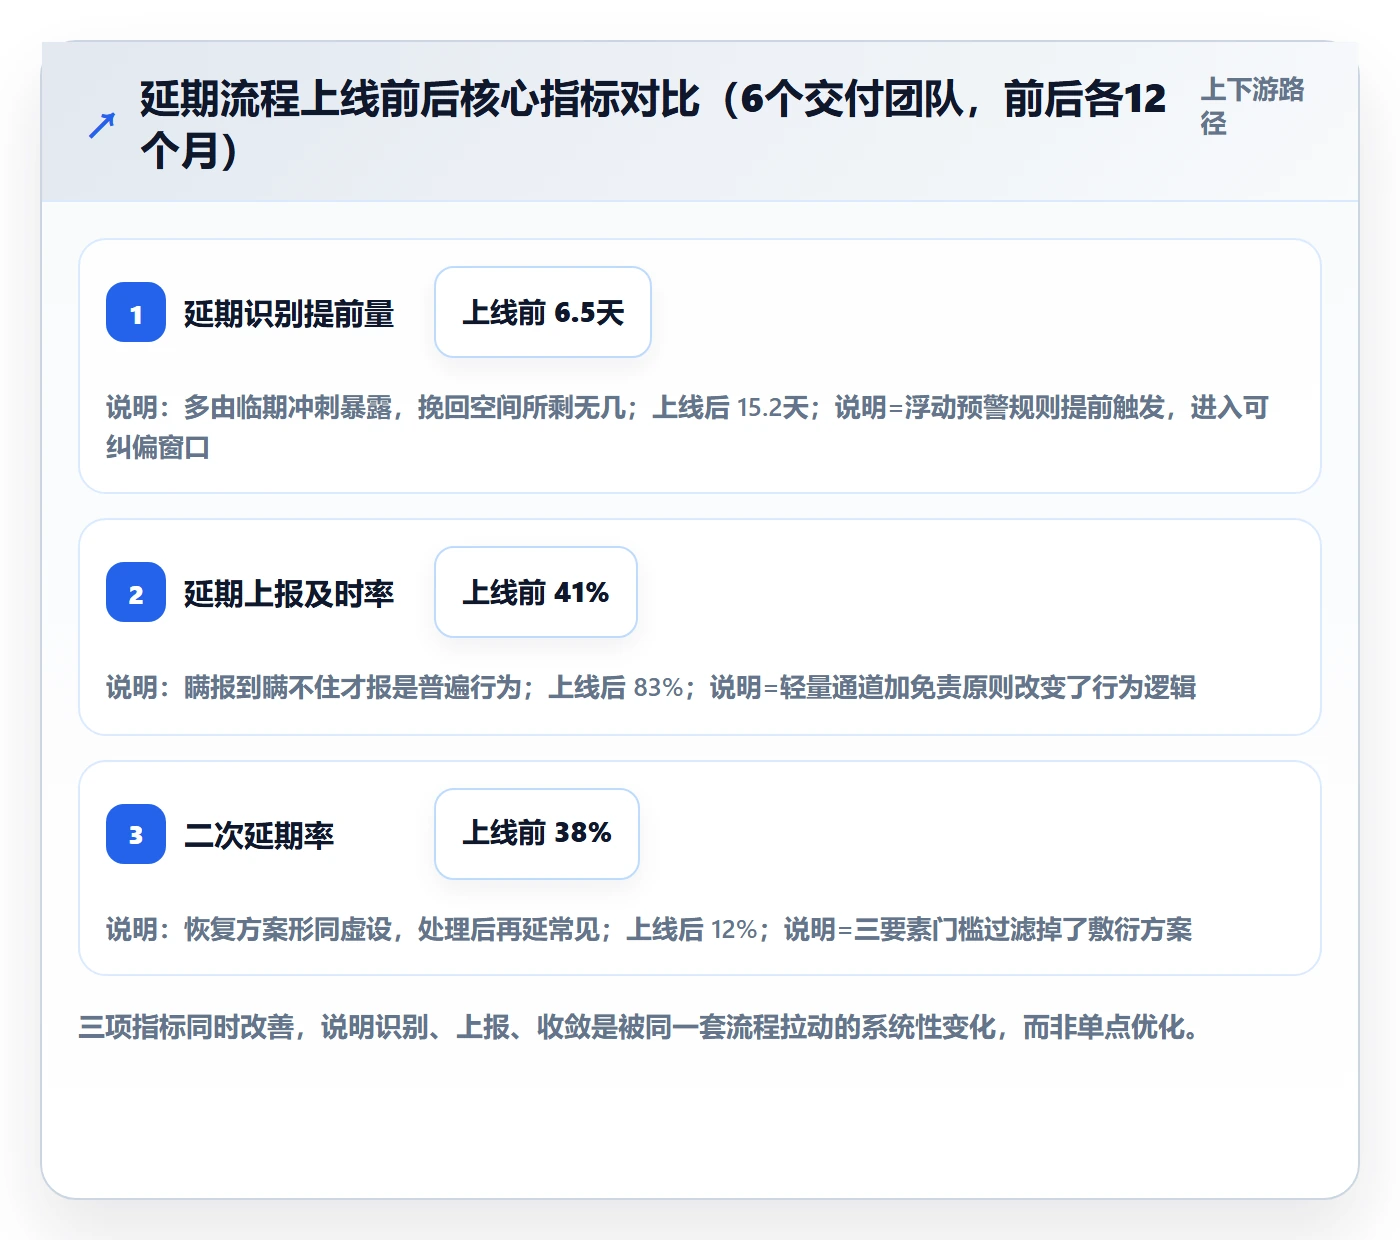Image resolution: width=1400 pixels, height=1240 pixels.
Task: Click the card title 延期流程上线前后核心指标对比
Action: click(653, 125)
